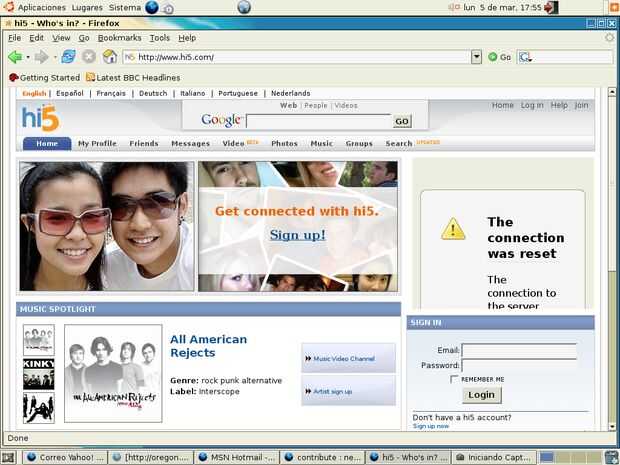The height and width of the screenshot is (465, 620).
Task: Click the Sign up! link
Action: pyautogui.click(x=297, y=235)
